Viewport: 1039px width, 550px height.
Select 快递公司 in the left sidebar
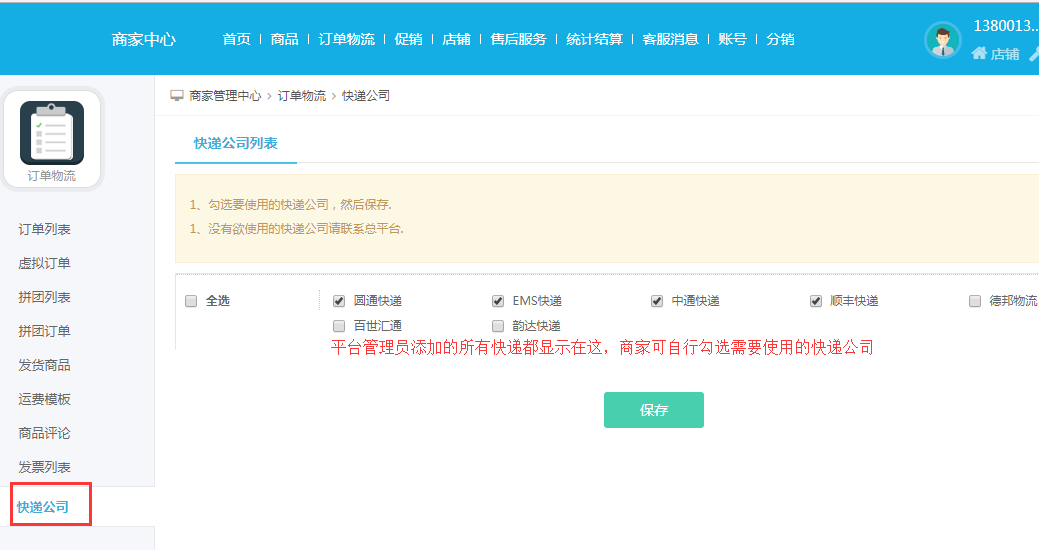pos(44,507)
